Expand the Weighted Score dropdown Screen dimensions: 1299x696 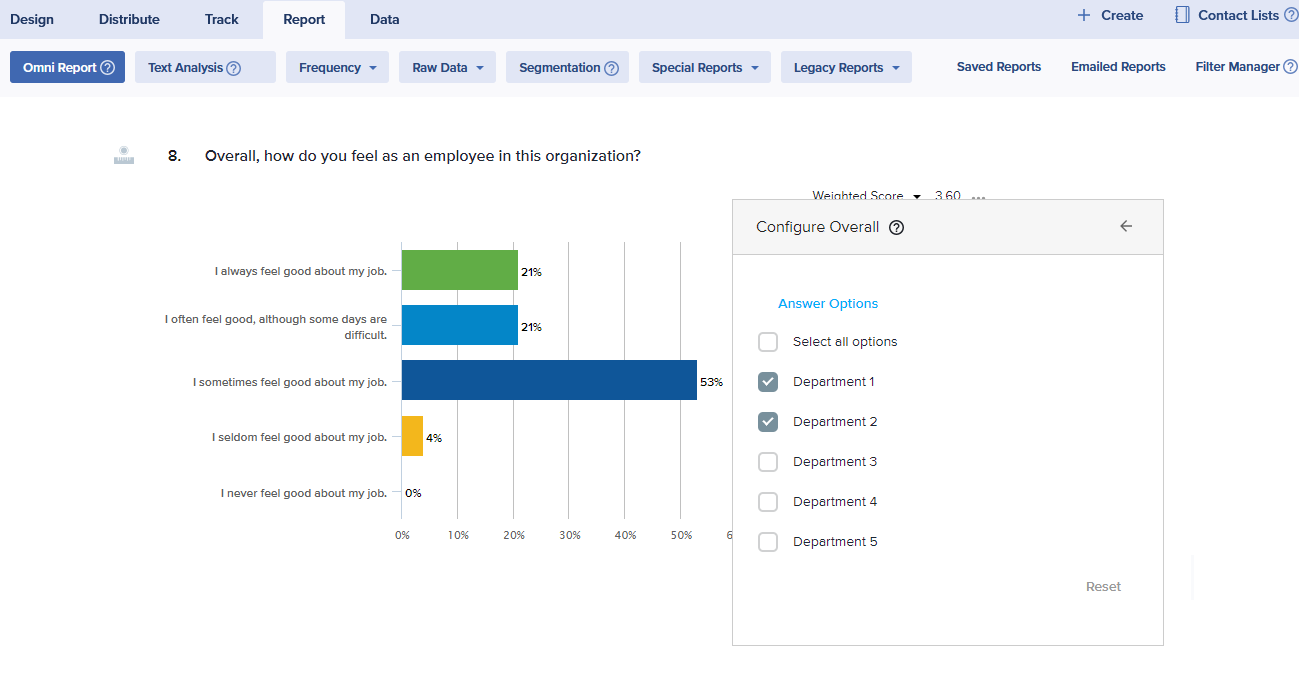point(917,197)
